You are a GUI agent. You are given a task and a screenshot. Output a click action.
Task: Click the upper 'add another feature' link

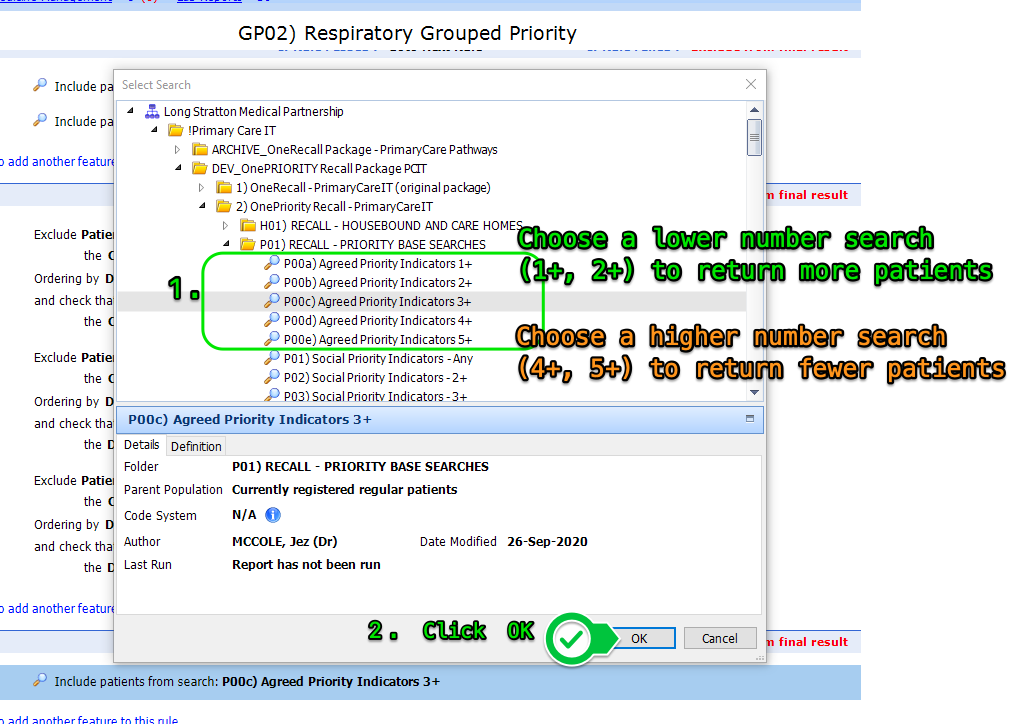pyautogui.click(x=57, y=161)
